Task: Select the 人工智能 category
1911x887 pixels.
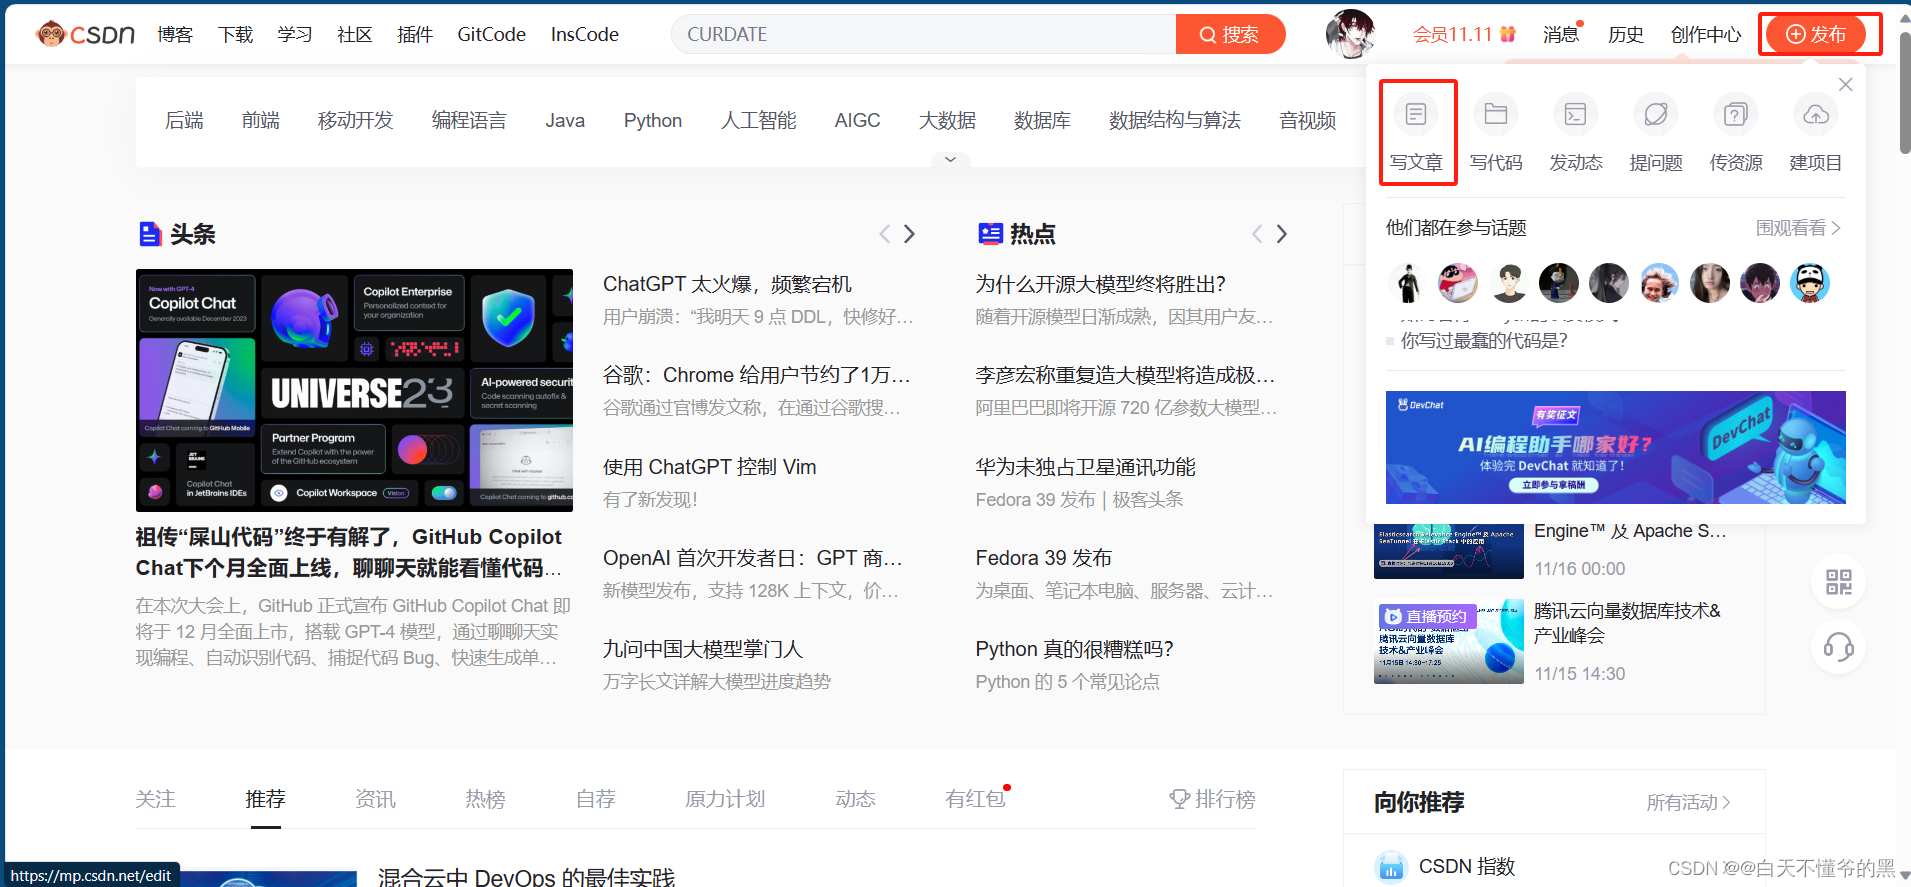Action: pos(759,120)
